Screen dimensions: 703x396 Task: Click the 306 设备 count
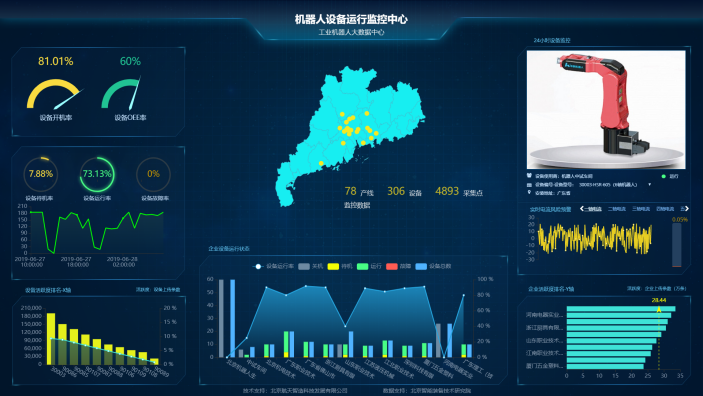[x=404, y=192]
